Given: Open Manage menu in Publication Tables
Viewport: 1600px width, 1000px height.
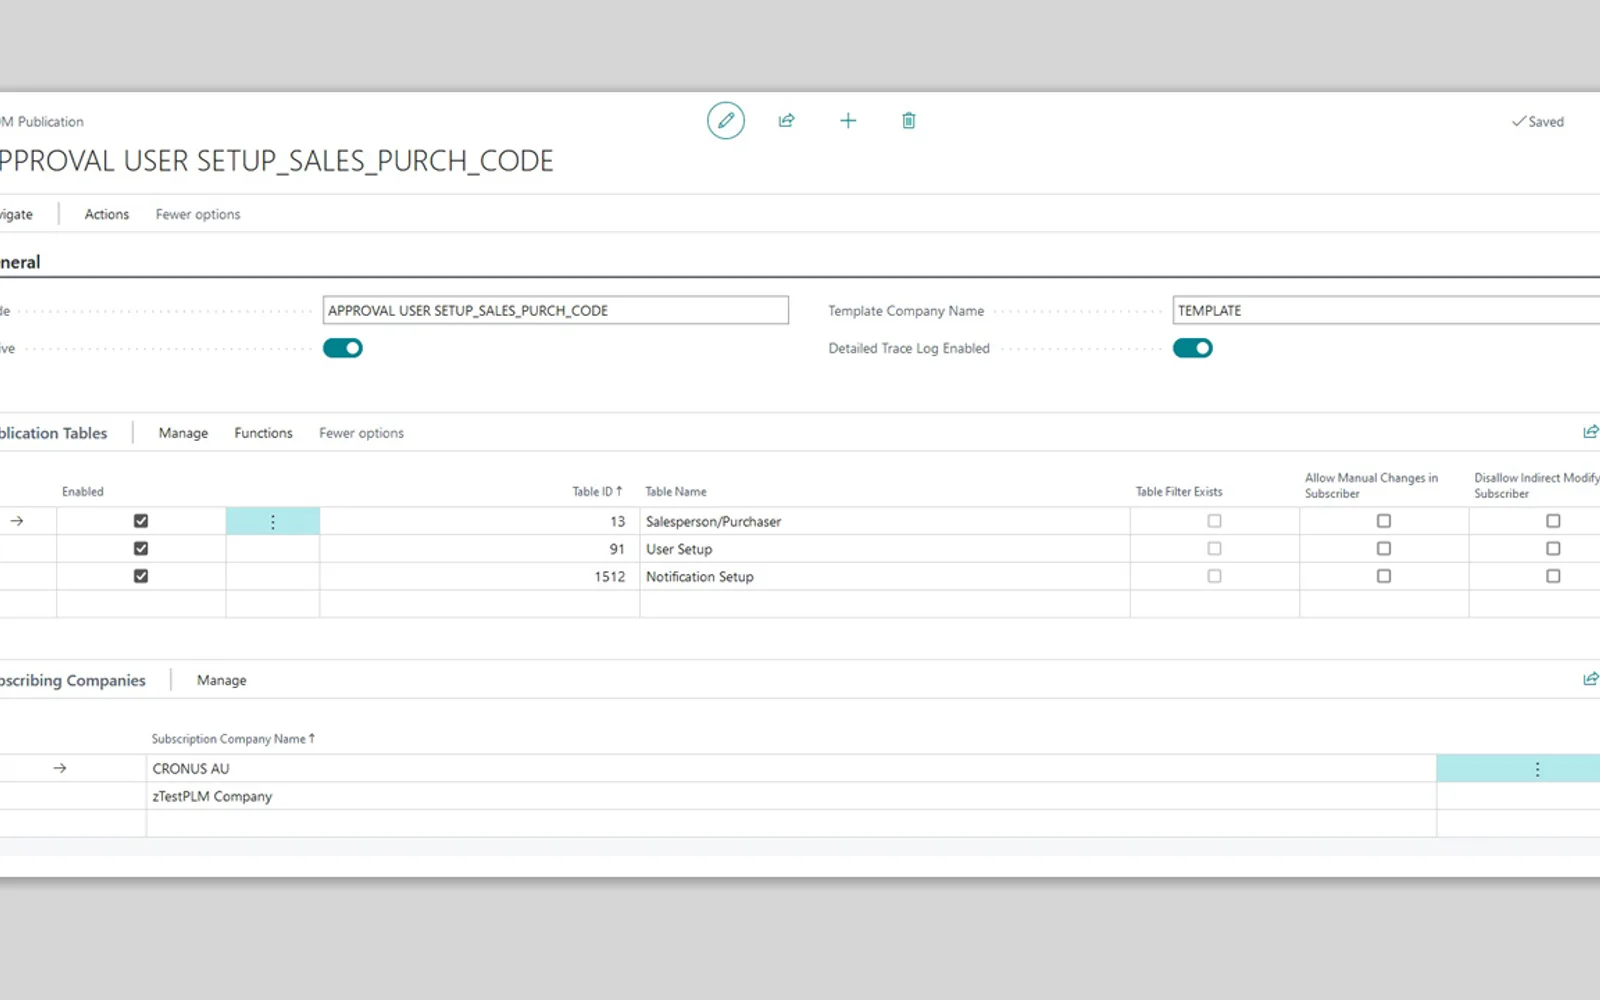Looking at the screenshot, I should click(183, 433).
